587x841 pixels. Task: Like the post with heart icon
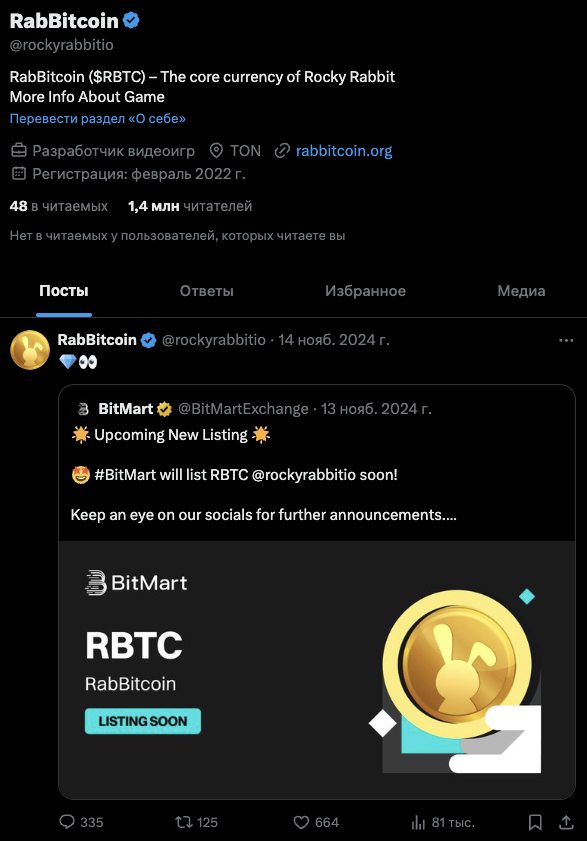click(x=302, y=822)
